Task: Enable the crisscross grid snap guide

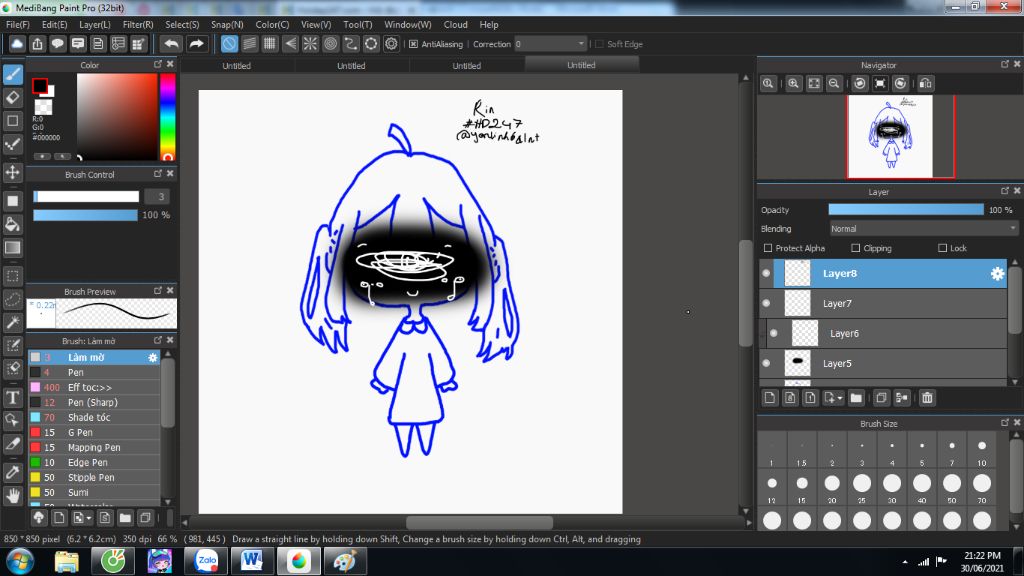Action: 270,44
